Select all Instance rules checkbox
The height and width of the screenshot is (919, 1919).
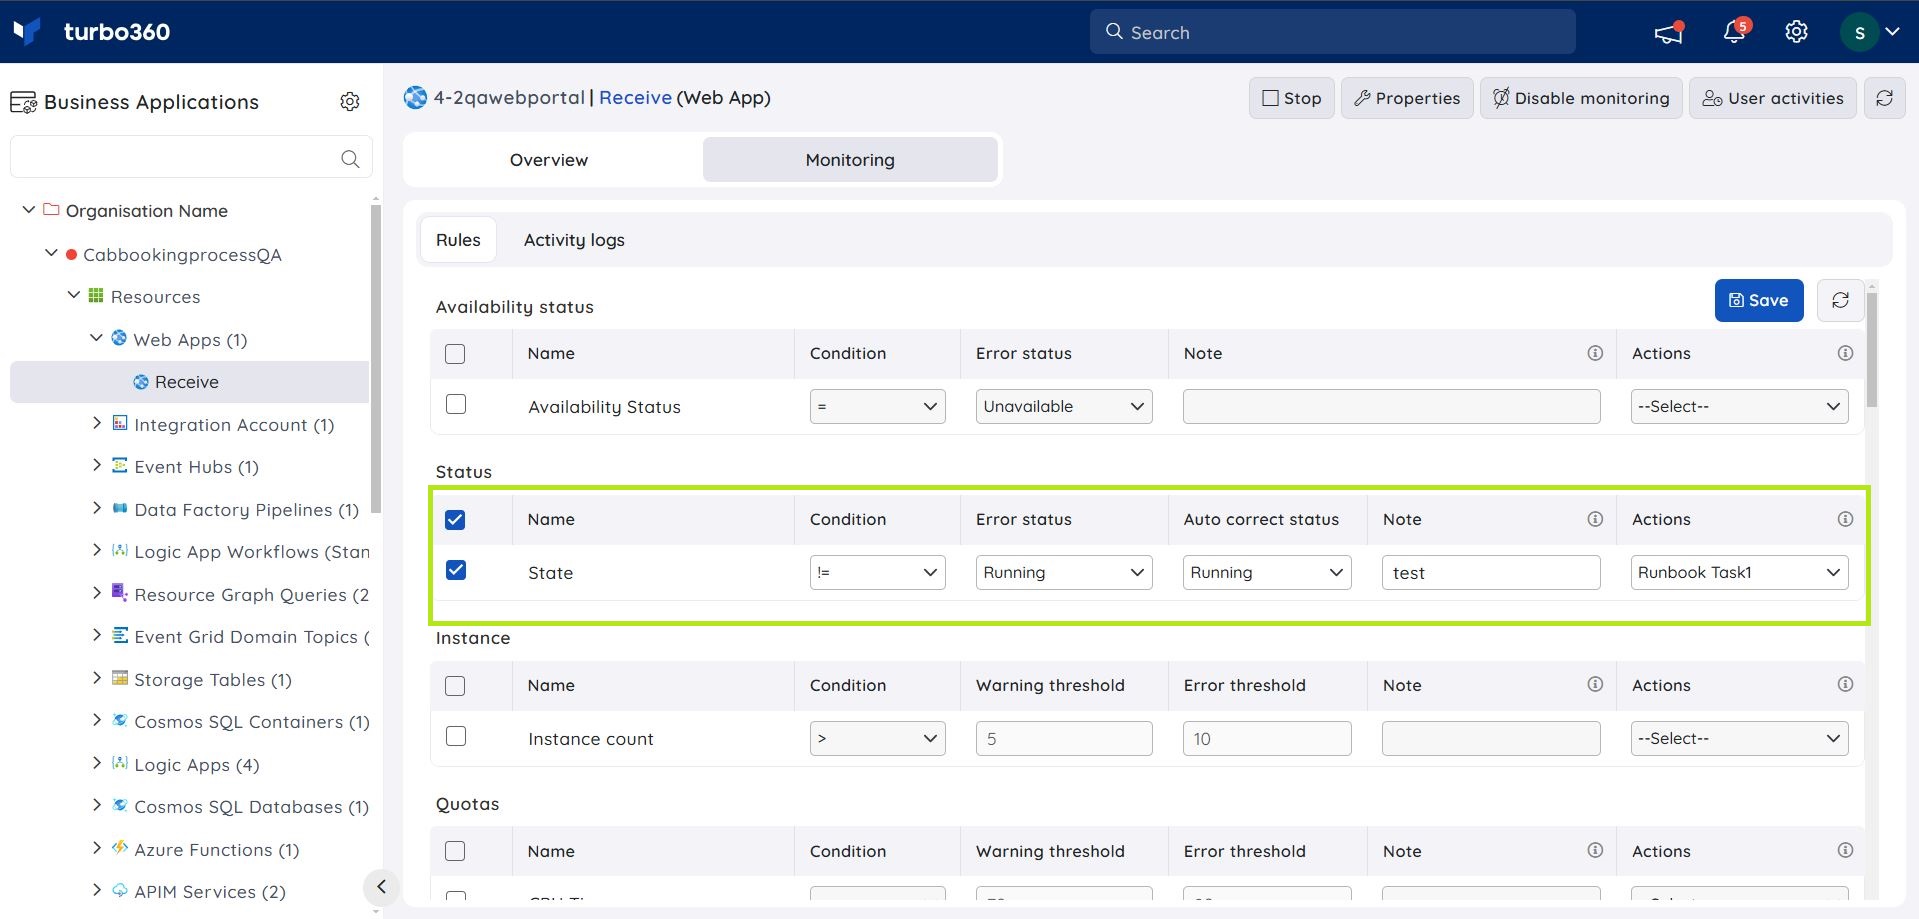point(455,686)
